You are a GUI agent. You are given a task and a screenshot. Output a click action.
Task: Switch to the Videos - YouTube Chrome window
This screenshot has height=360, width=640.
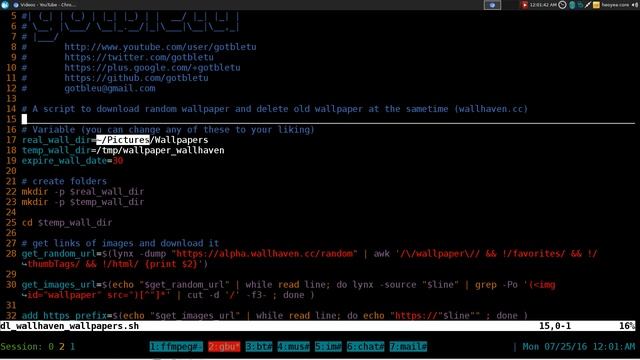(44, 5)
